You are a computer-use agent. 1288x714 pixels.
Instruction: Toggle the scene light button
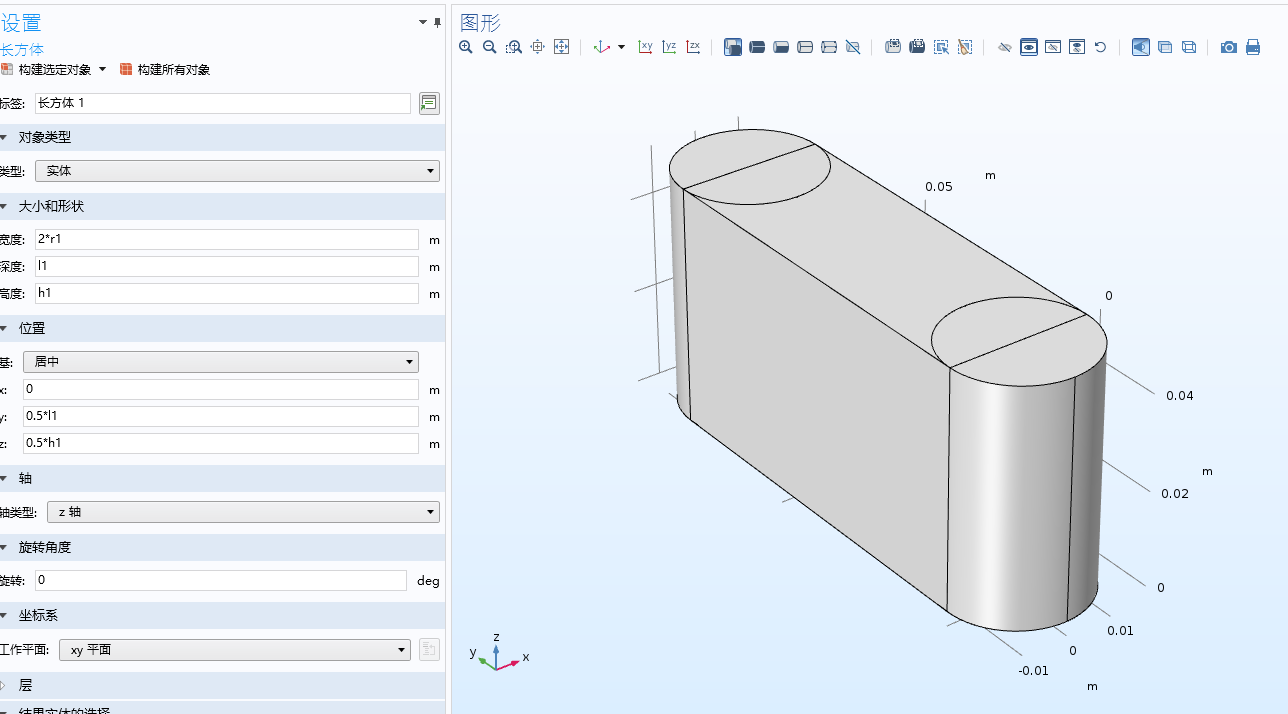[x=1141, y=47]
